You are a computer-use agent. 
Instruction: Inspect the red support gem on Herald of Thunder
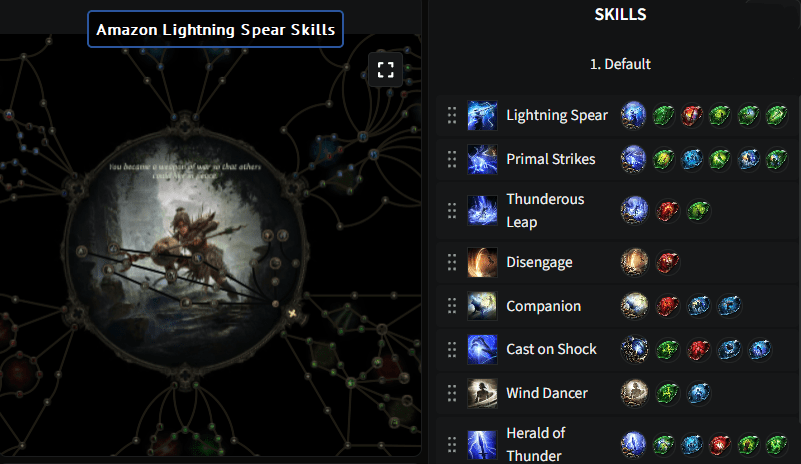tap(720, 445)
